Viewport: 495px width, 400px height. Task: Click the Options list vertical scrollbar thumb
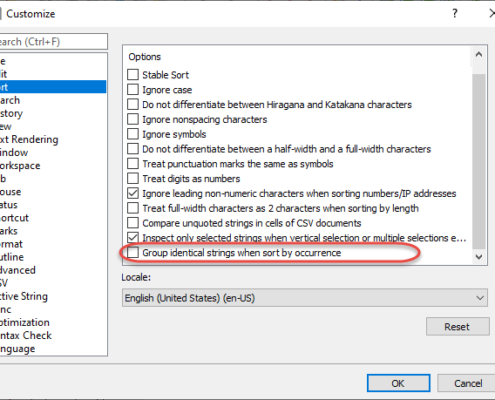coord(479,161)
